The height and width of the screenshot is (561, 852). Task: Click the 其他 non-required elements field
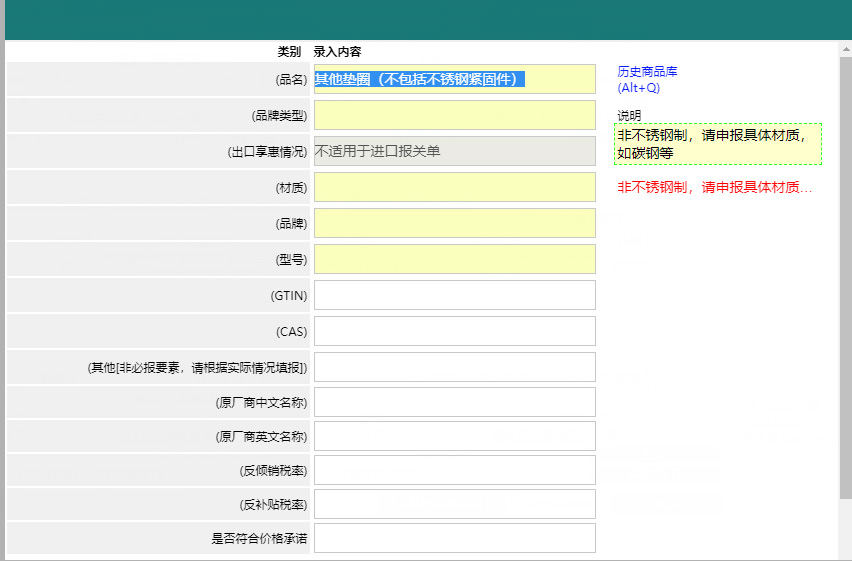[455, 367]
